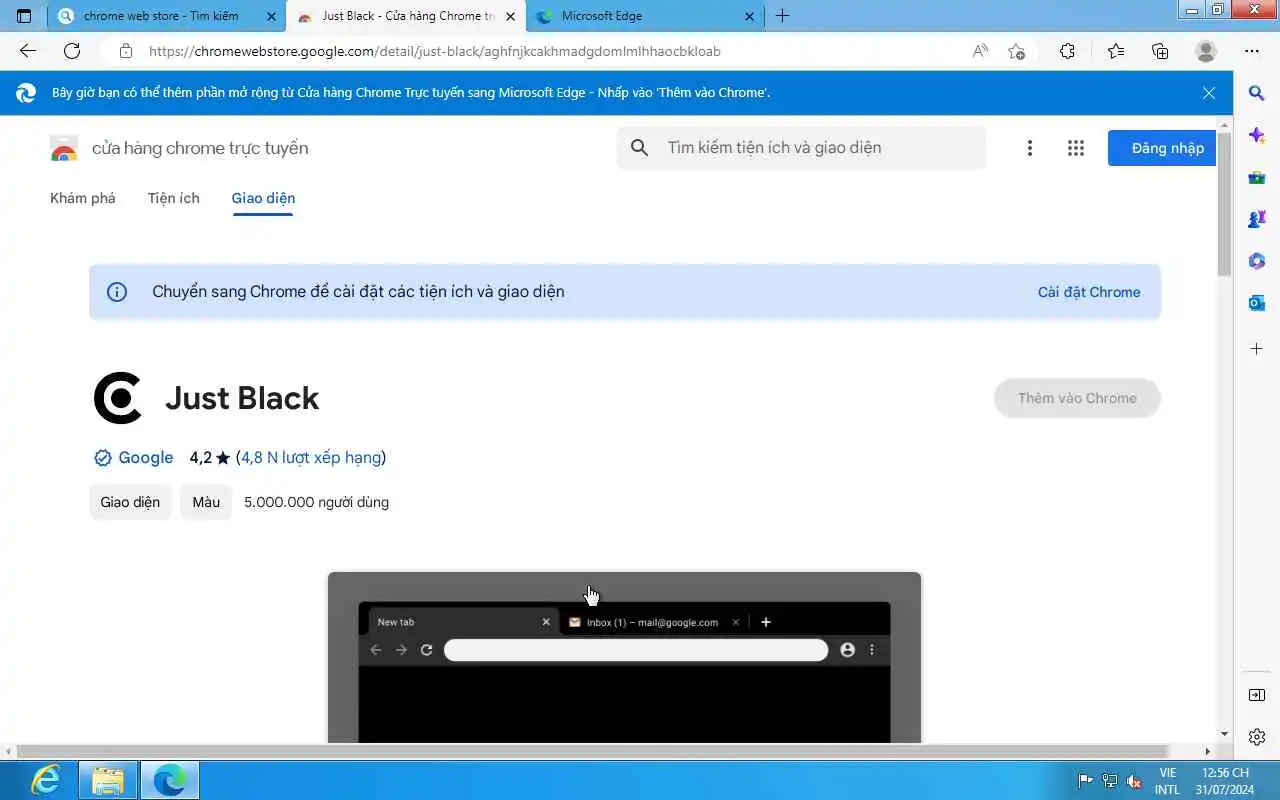
Task: Toggle sidebar visibility icon
Action: pyautogui.click(x=1257, y=695)
